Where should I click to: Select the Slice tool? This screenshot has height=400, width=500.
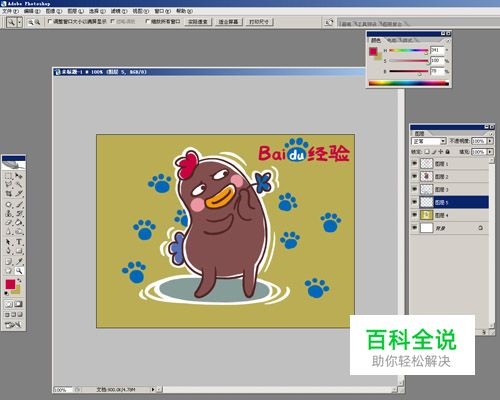tap(19, 193)
